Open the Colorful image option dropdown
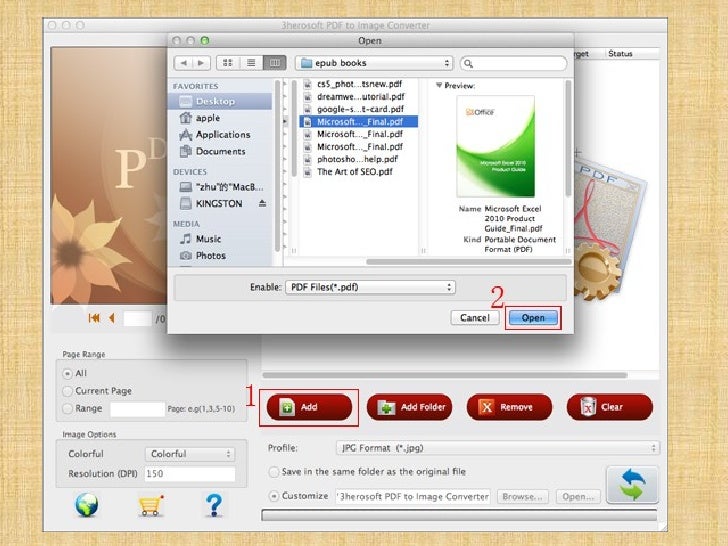The width and height of the screenshot is (728, 546). point(189,454)
